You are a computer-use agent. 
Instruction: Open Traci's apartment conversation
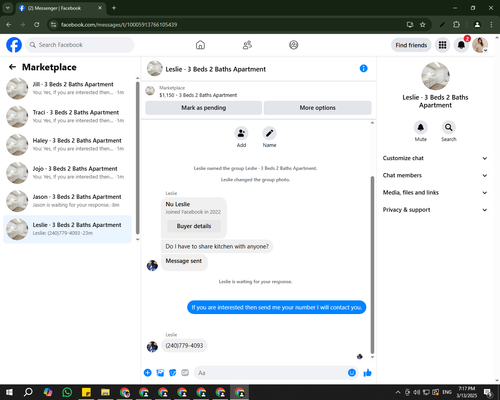point(68,116)
